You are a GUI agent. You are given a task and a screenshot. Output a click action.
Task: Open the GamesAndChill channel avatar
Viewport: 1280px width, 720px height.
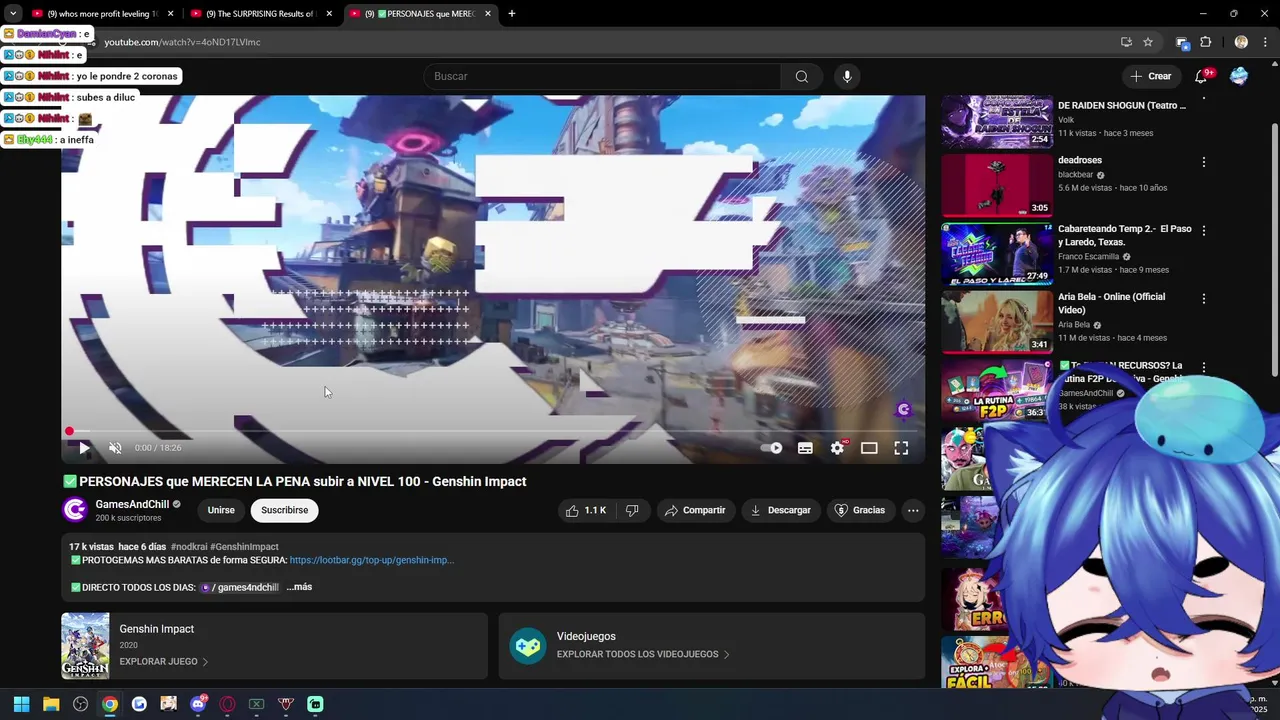click(x=75, y=510)
